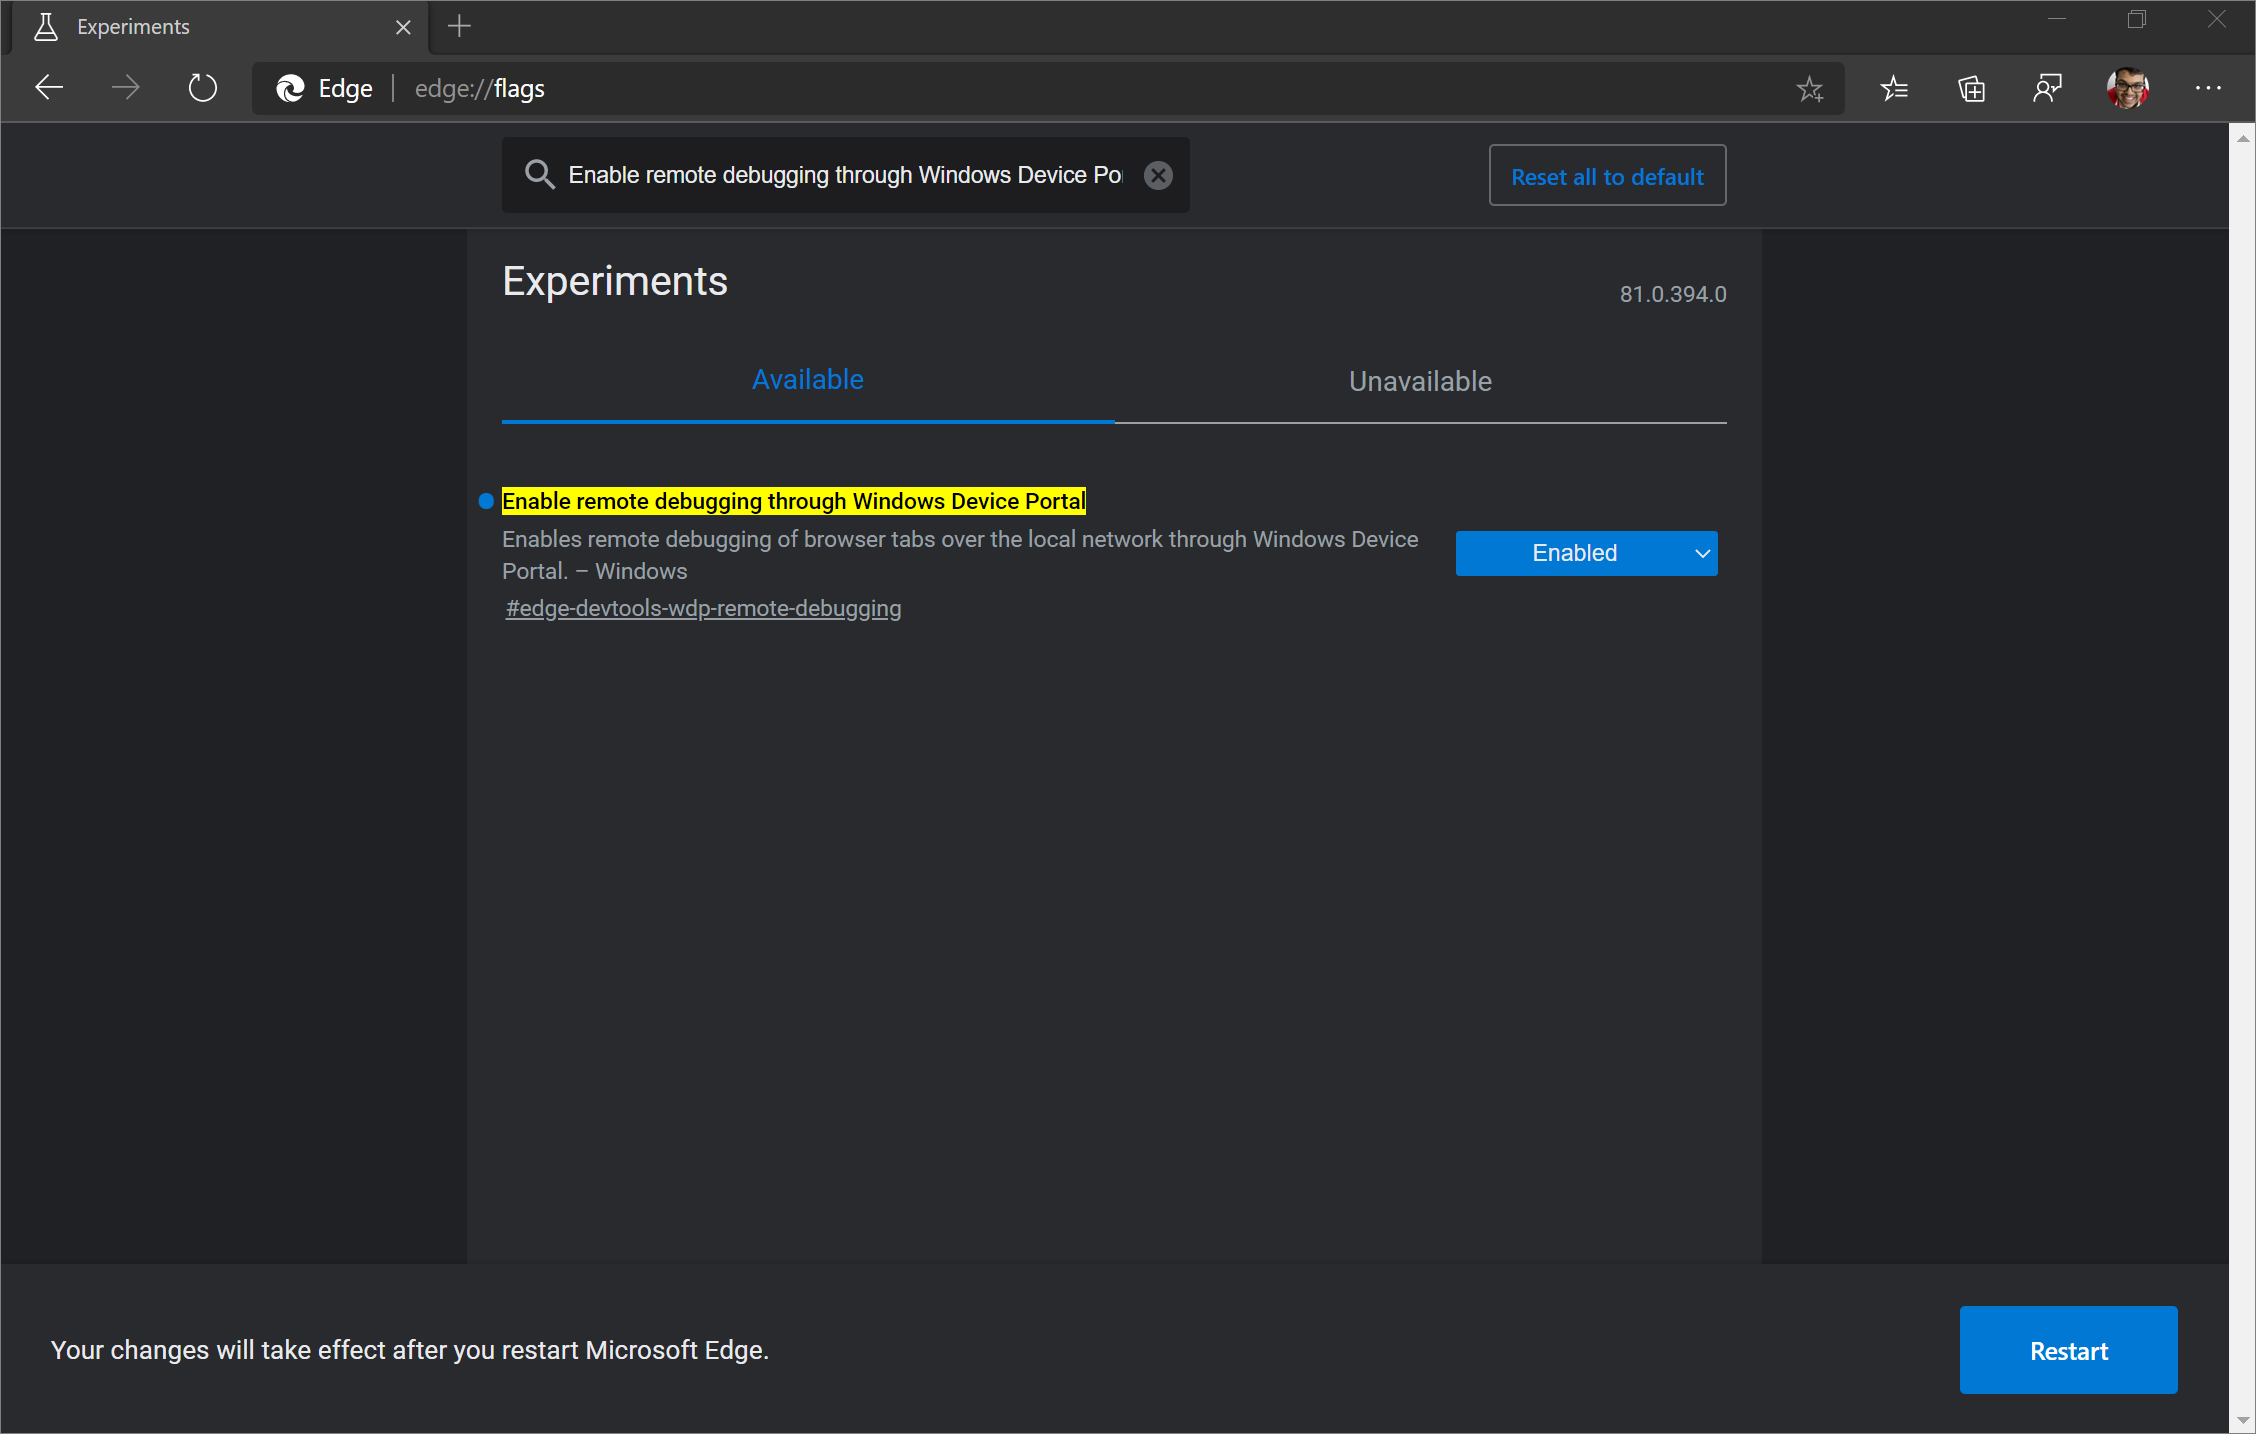This screenshot has height=1434, width=2256.
Task: Click Reset all to default button
Action: pos(1608,176)
